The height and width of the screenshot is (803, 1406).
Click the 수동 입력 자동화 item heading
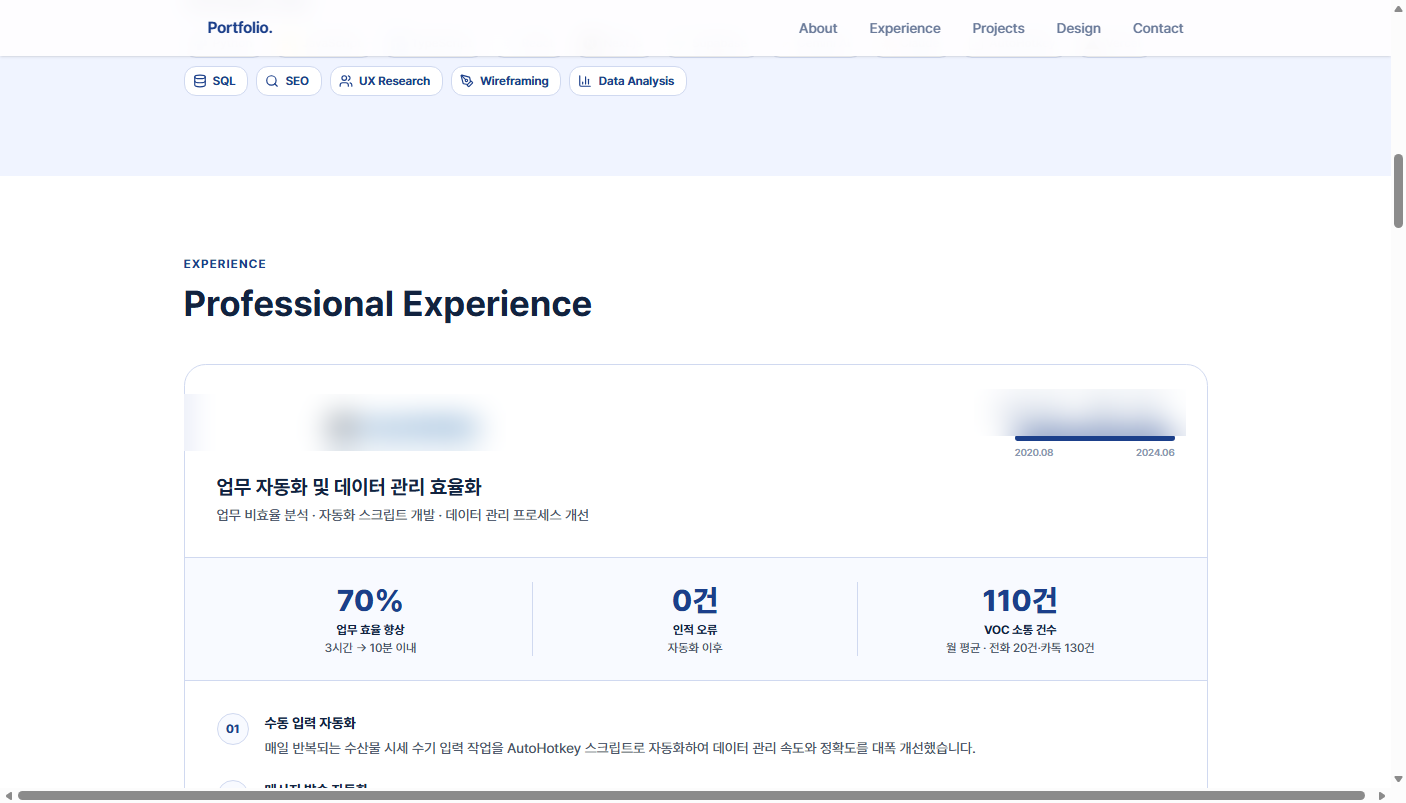click(310, 723)
